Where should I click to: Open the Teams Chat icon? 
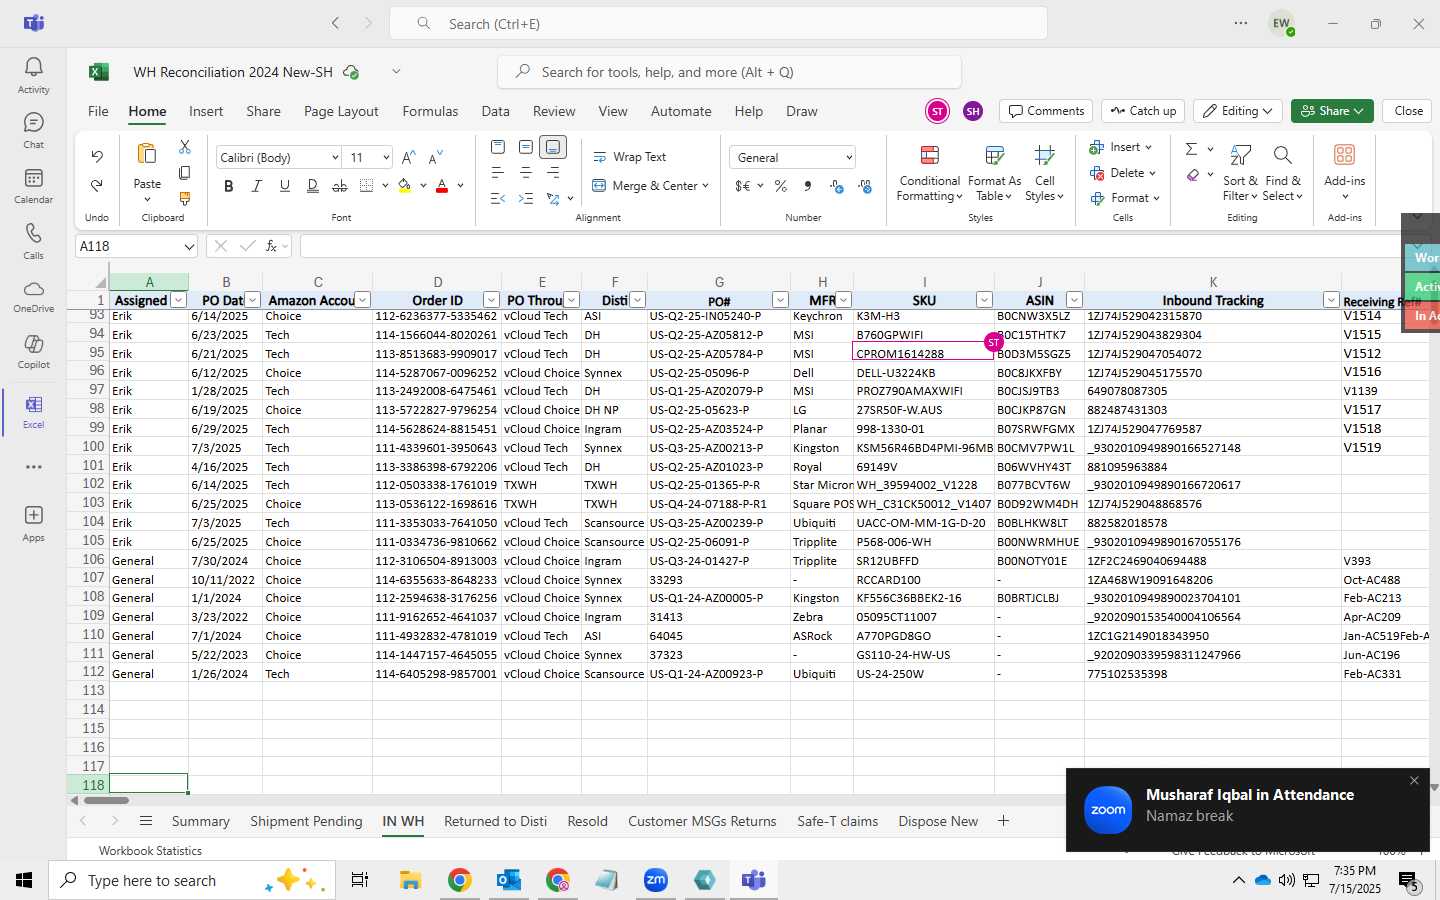33,130
